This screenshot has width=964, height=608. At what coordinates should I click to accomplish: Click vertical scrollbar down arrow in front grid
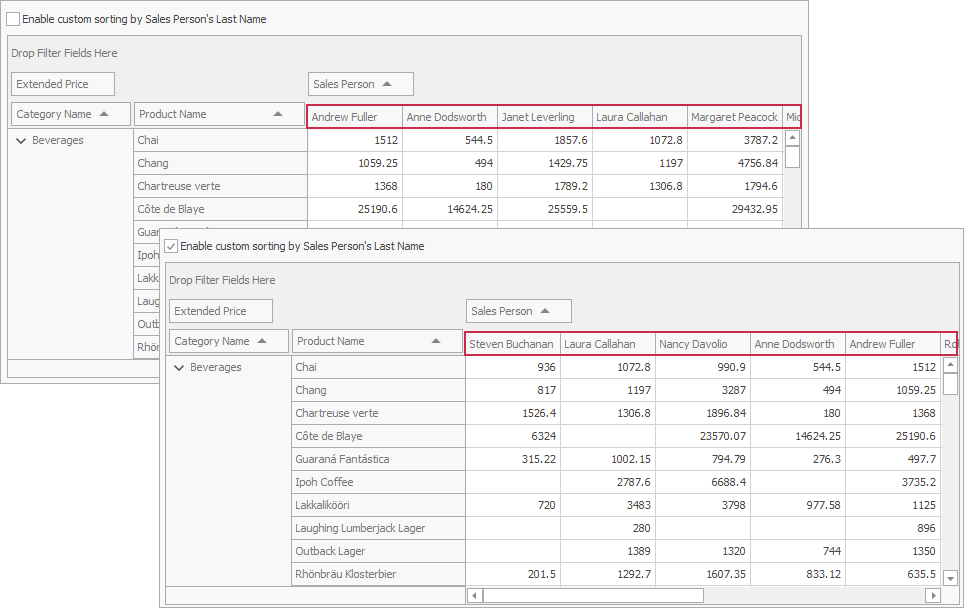pyautogui.click(x=949, y=577)
